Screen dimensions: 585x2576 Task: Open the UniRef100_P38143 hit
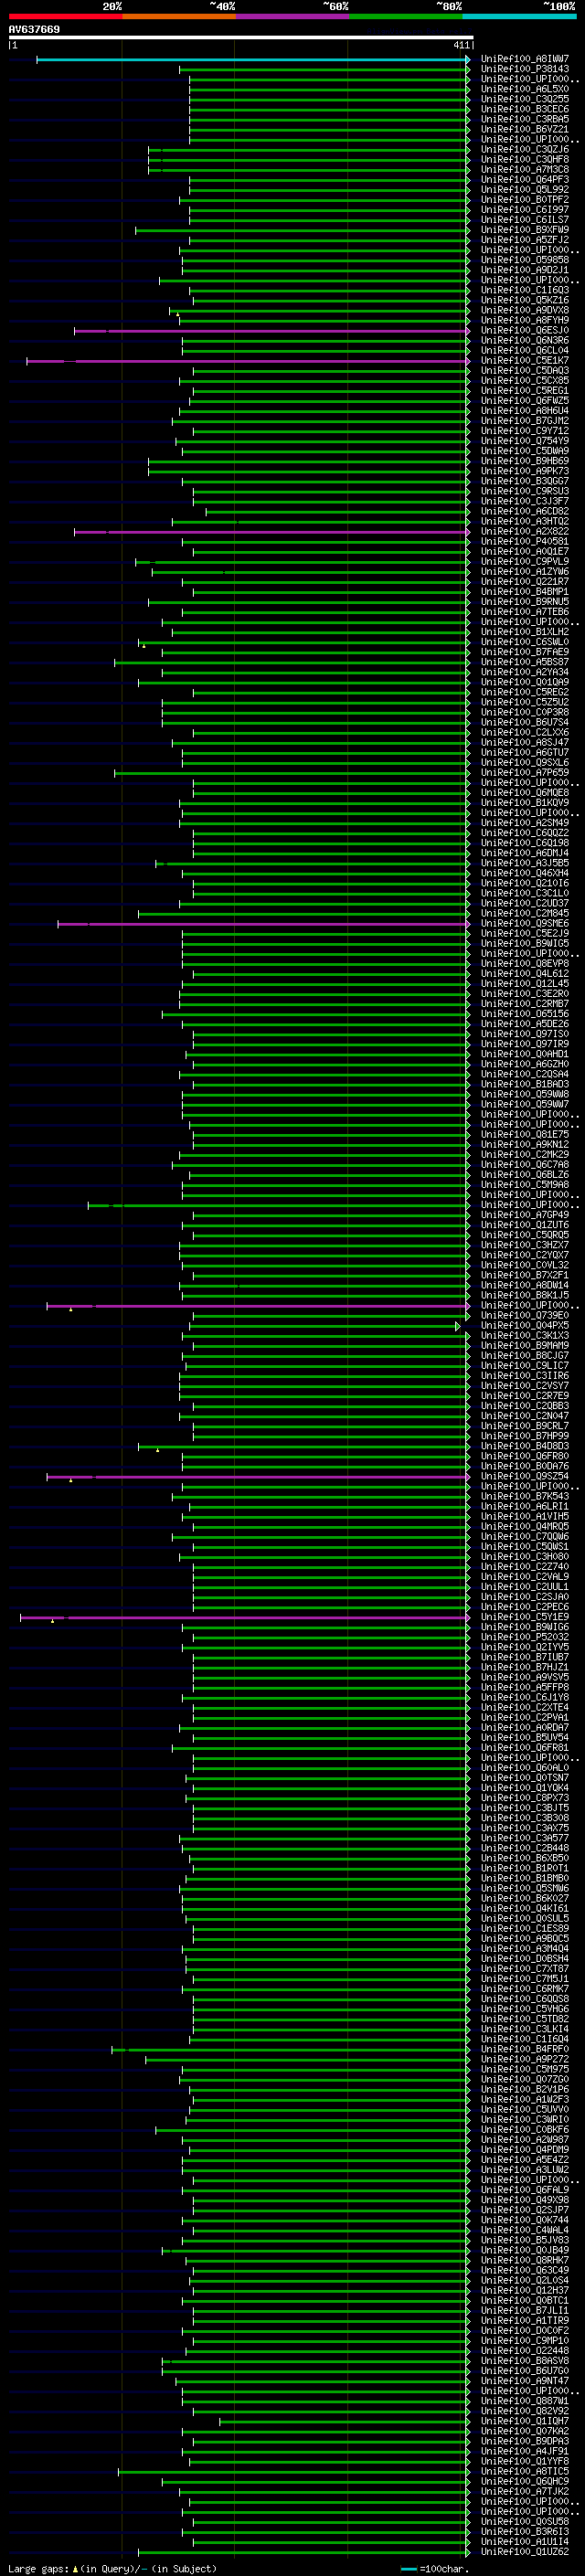pos(525,70)
